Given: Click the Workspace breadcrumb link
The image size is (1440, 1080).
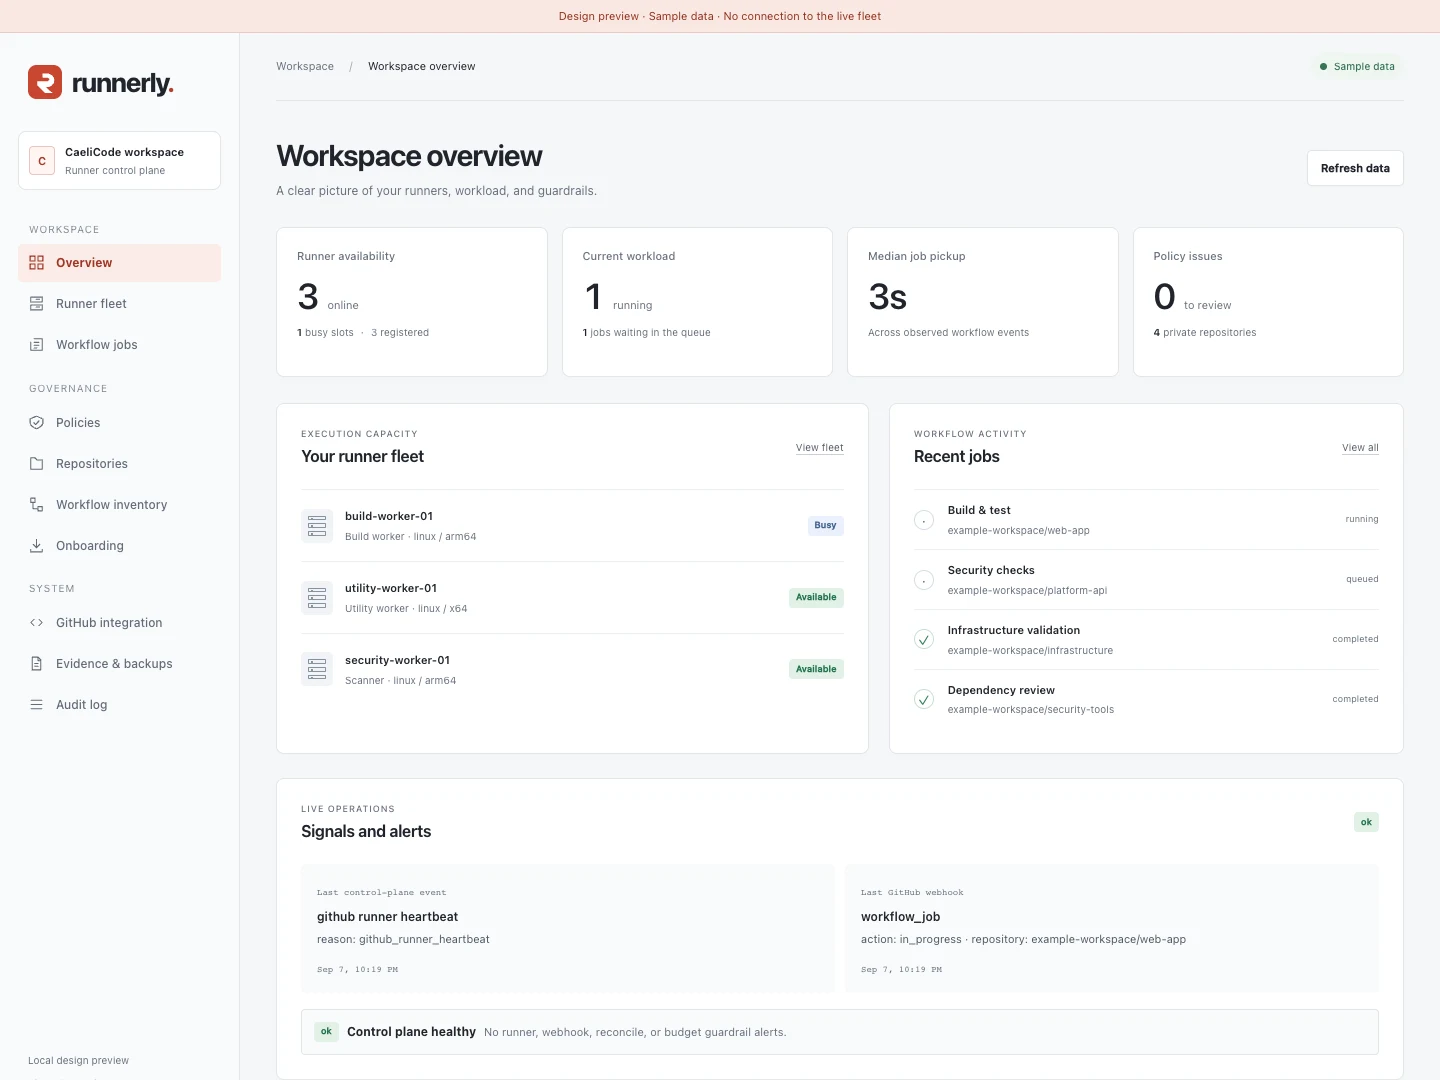Looking at the screenshot, I should coord(305,67).
